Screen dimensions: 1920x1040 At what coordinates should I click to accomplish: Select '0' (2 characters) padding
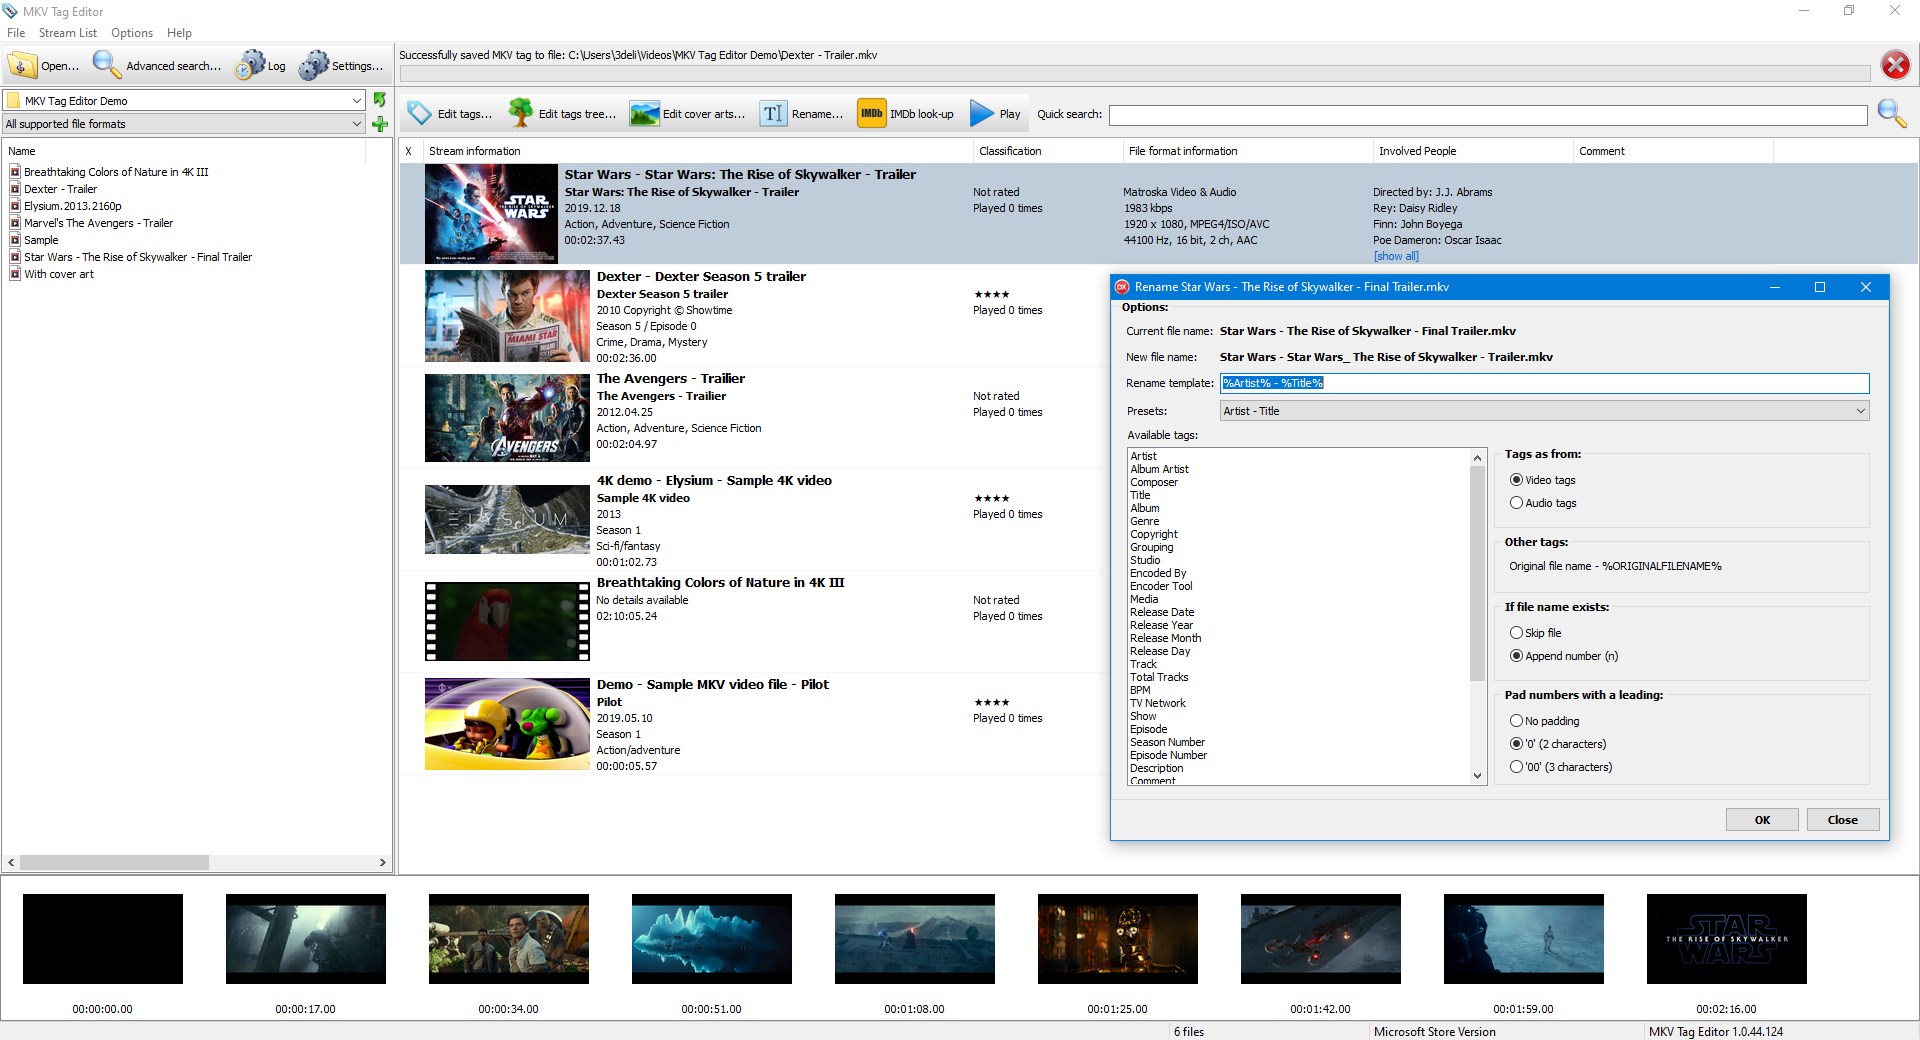1516,744
